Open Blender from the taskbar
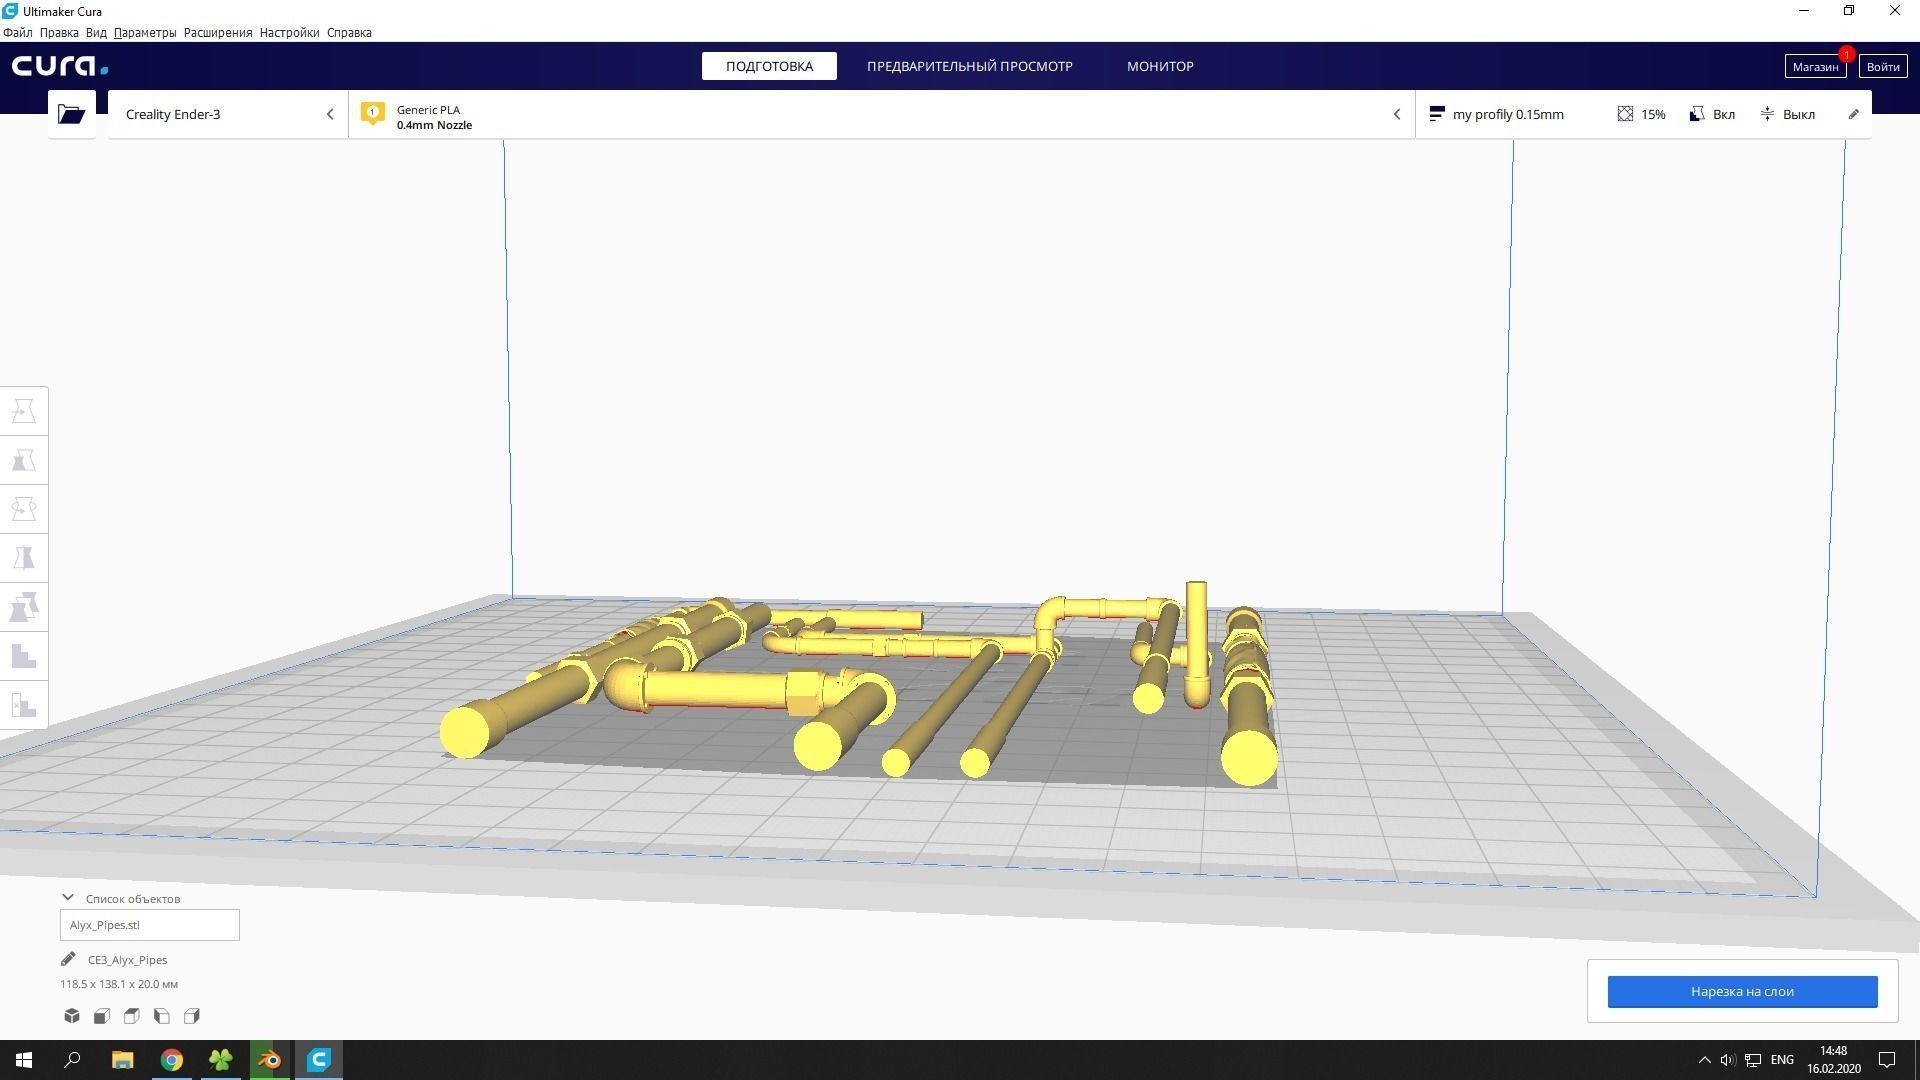The height and width of the screenshot is (1080, 1920). 270,1060
